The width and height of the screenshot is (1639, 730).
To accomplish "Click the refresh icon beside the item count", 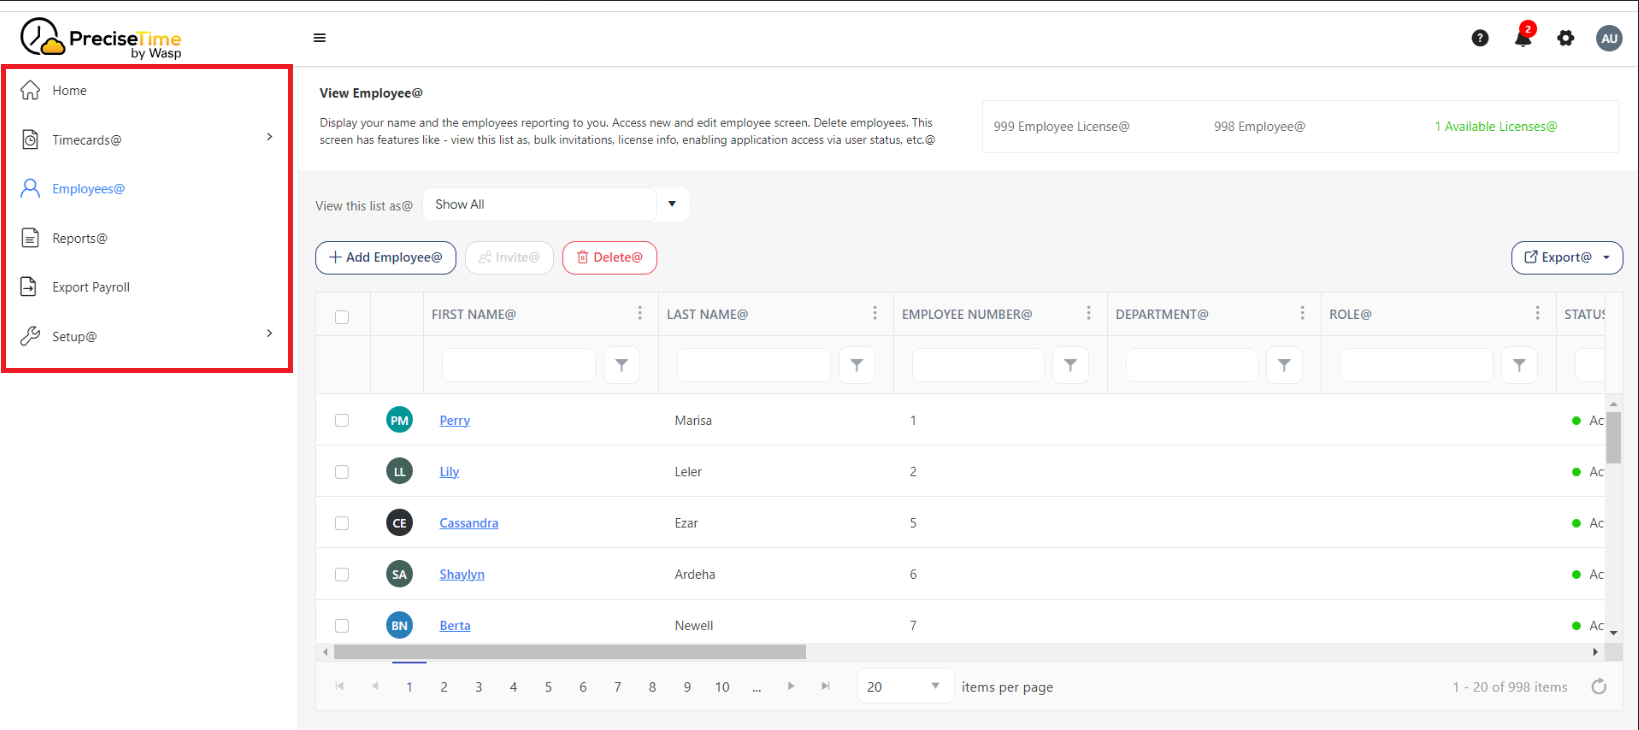I will coord(1598,686).
